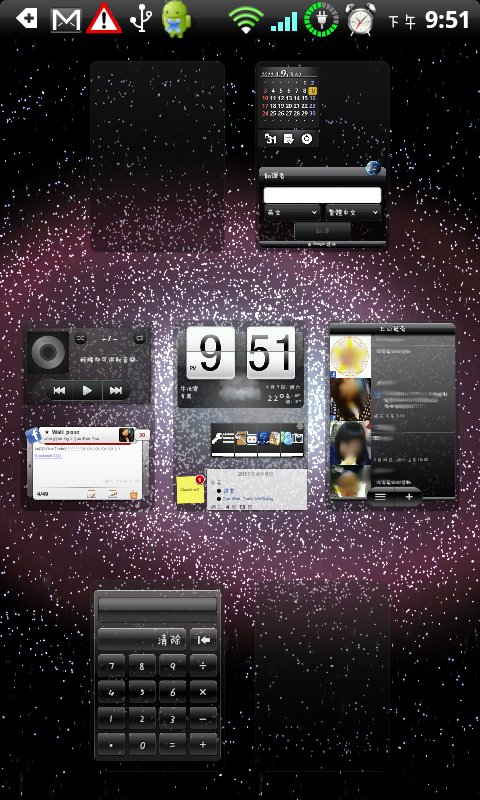480x800 pixels.
Task: Open the comments link in Facebook widget
Action: pos(49,455)
